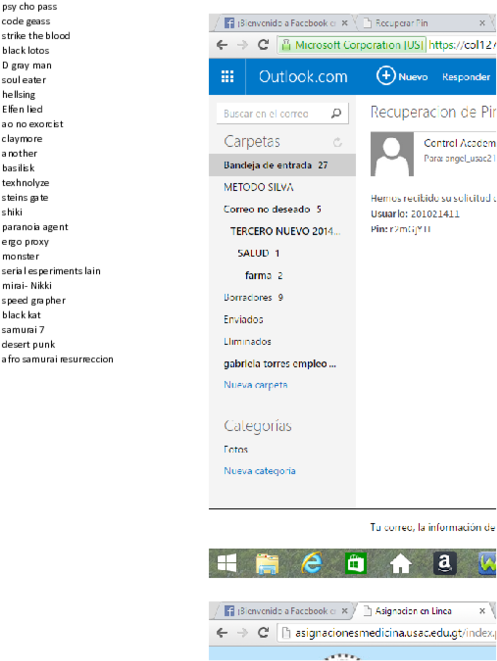
Task: Open Internet Explorer from the taskbar
Action: (x=312, y=563)
